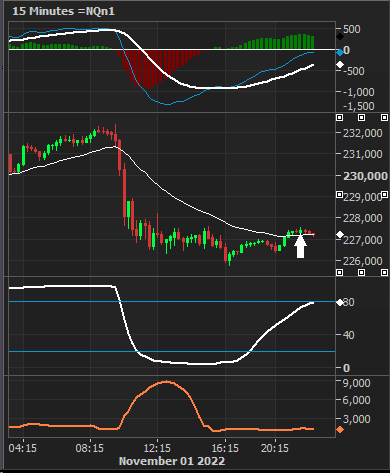Click the bottom-right handle of price axis selection
The width and height of the screenshot is (390, 473).
(384, 272)
